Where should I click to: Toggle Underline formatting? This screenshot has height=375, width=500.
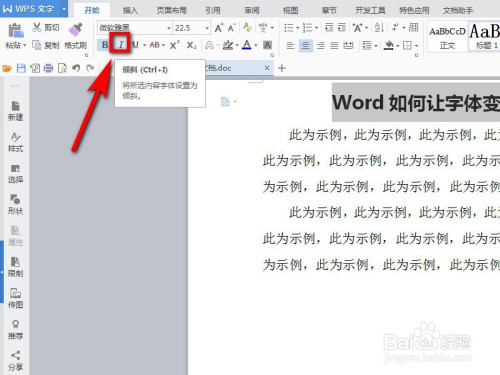point(136,44)
